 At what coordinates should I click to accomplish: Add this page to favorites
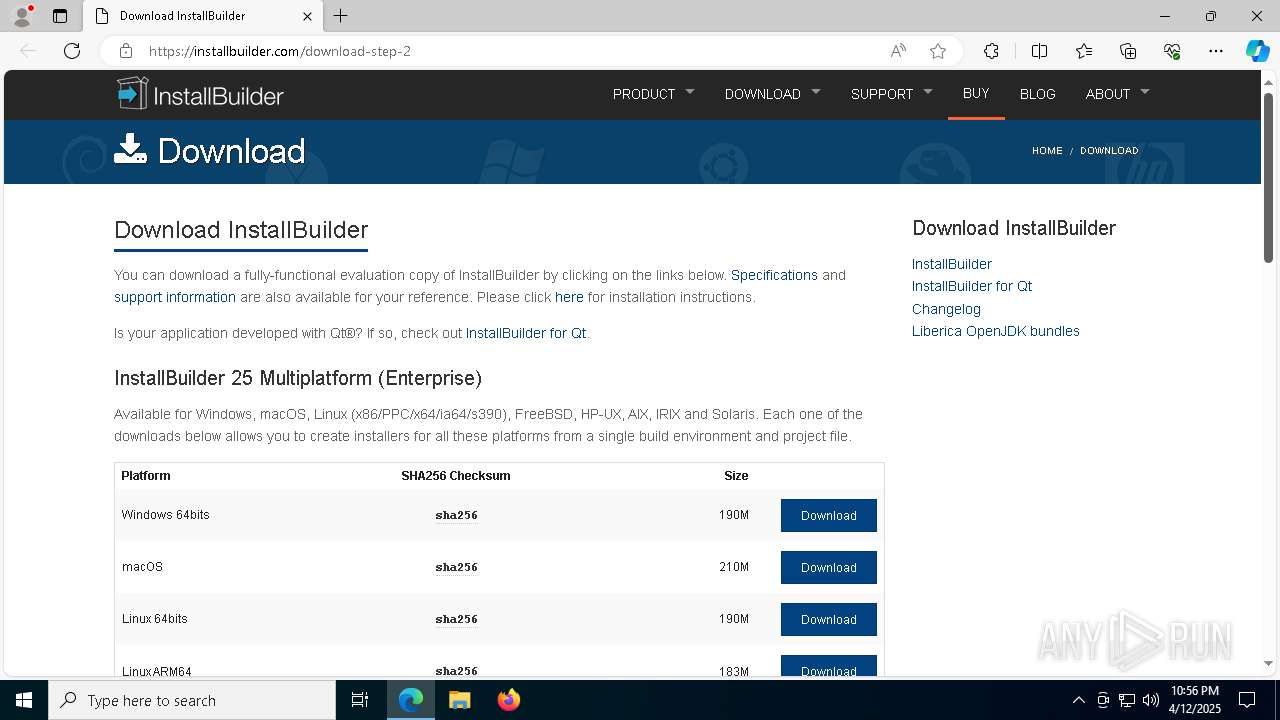pyautogui.click(x=938, y=51)
